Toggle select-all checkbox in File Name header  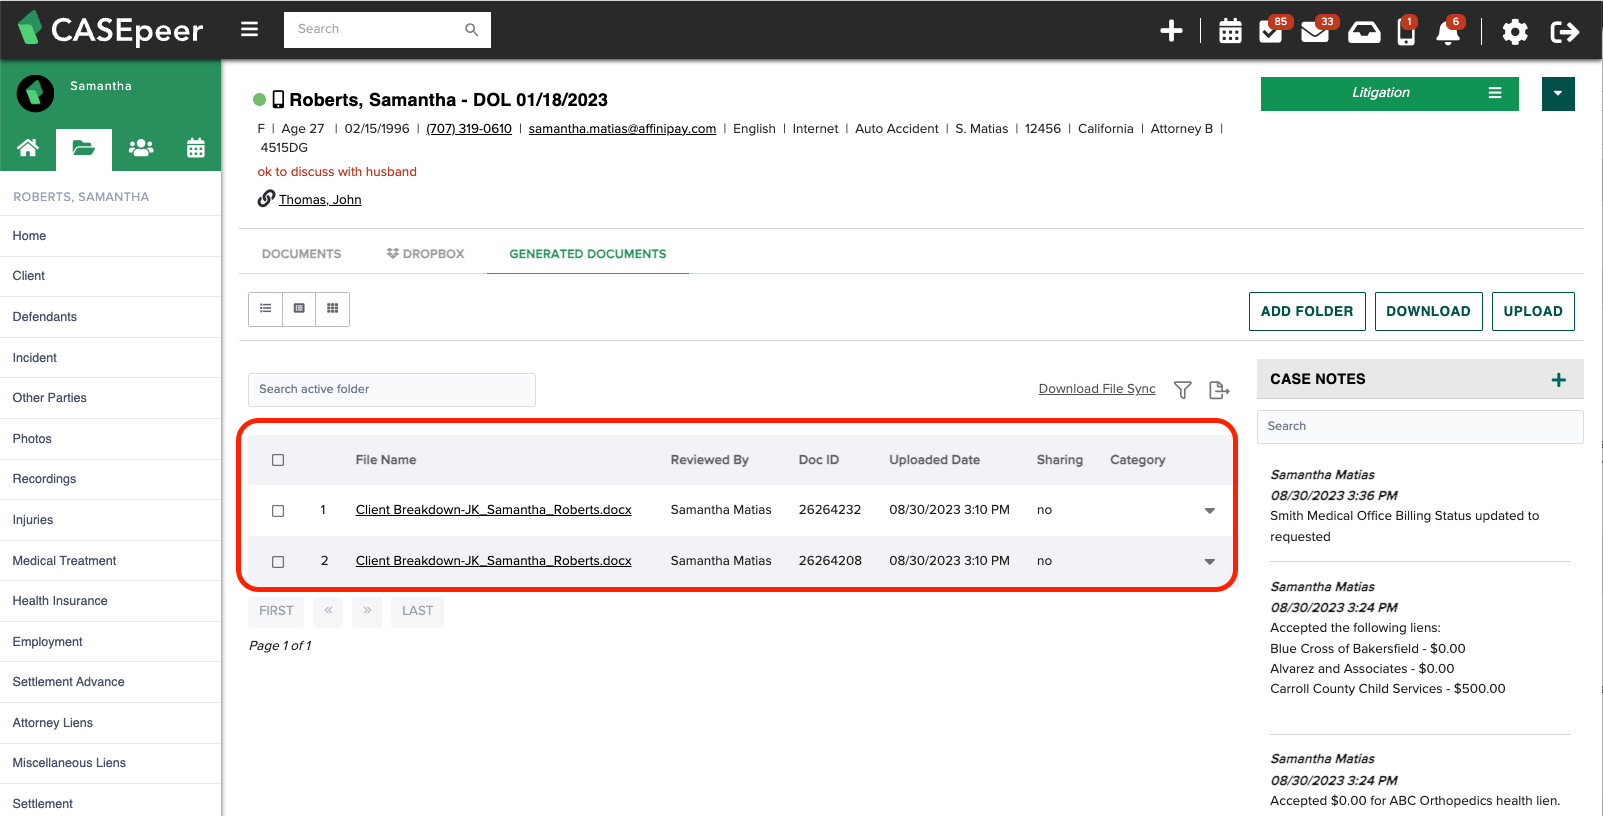[x=278, y=460]
